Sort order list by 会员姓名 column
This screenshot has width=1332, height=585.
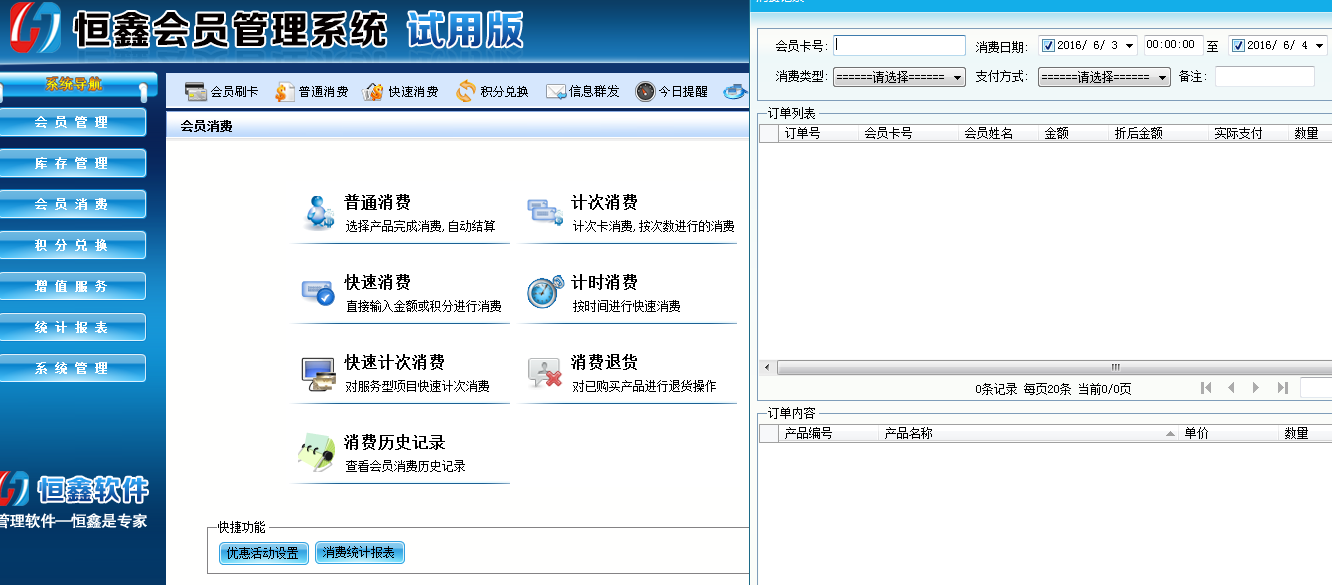coord(998,133)
